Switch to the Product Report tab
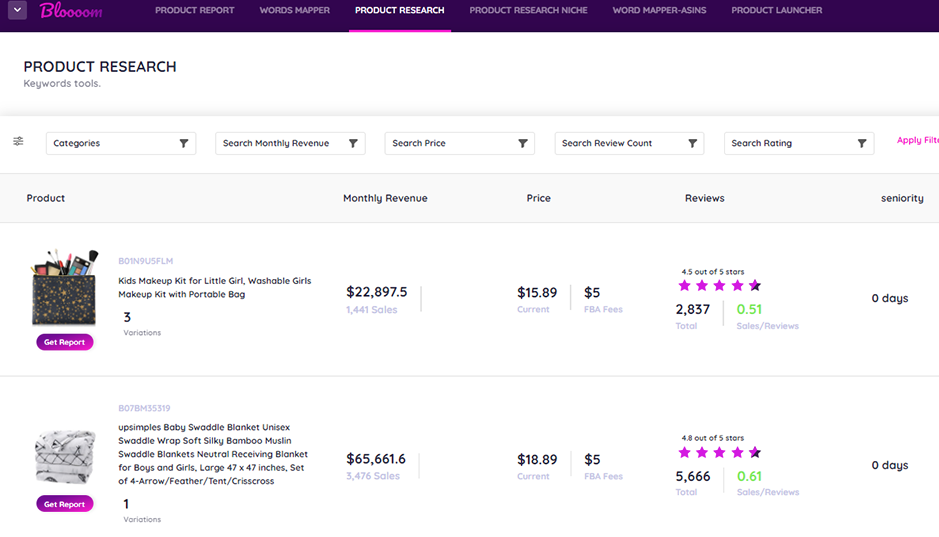Image resolution: width=939 pixels, height=537 pixels. click(x=195, y=11)
